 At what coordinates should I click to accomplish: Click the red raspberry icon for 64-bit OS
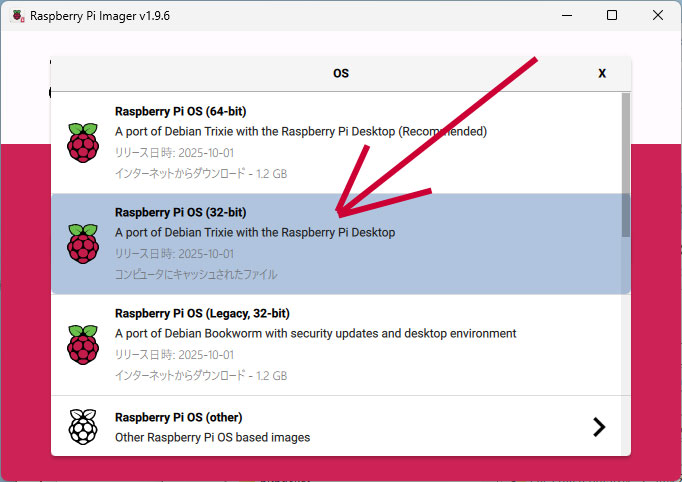(x=83, y=142)
